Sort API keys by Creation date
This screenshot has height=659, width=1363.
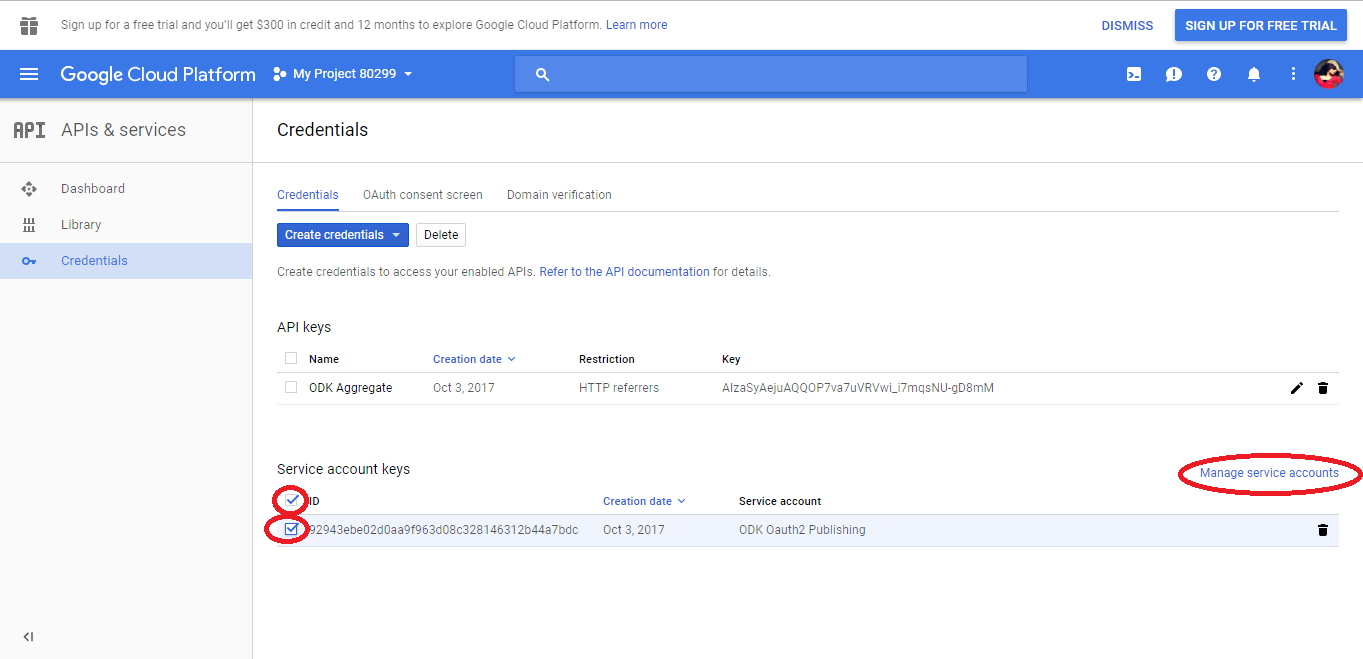click(x=474, y=359)
